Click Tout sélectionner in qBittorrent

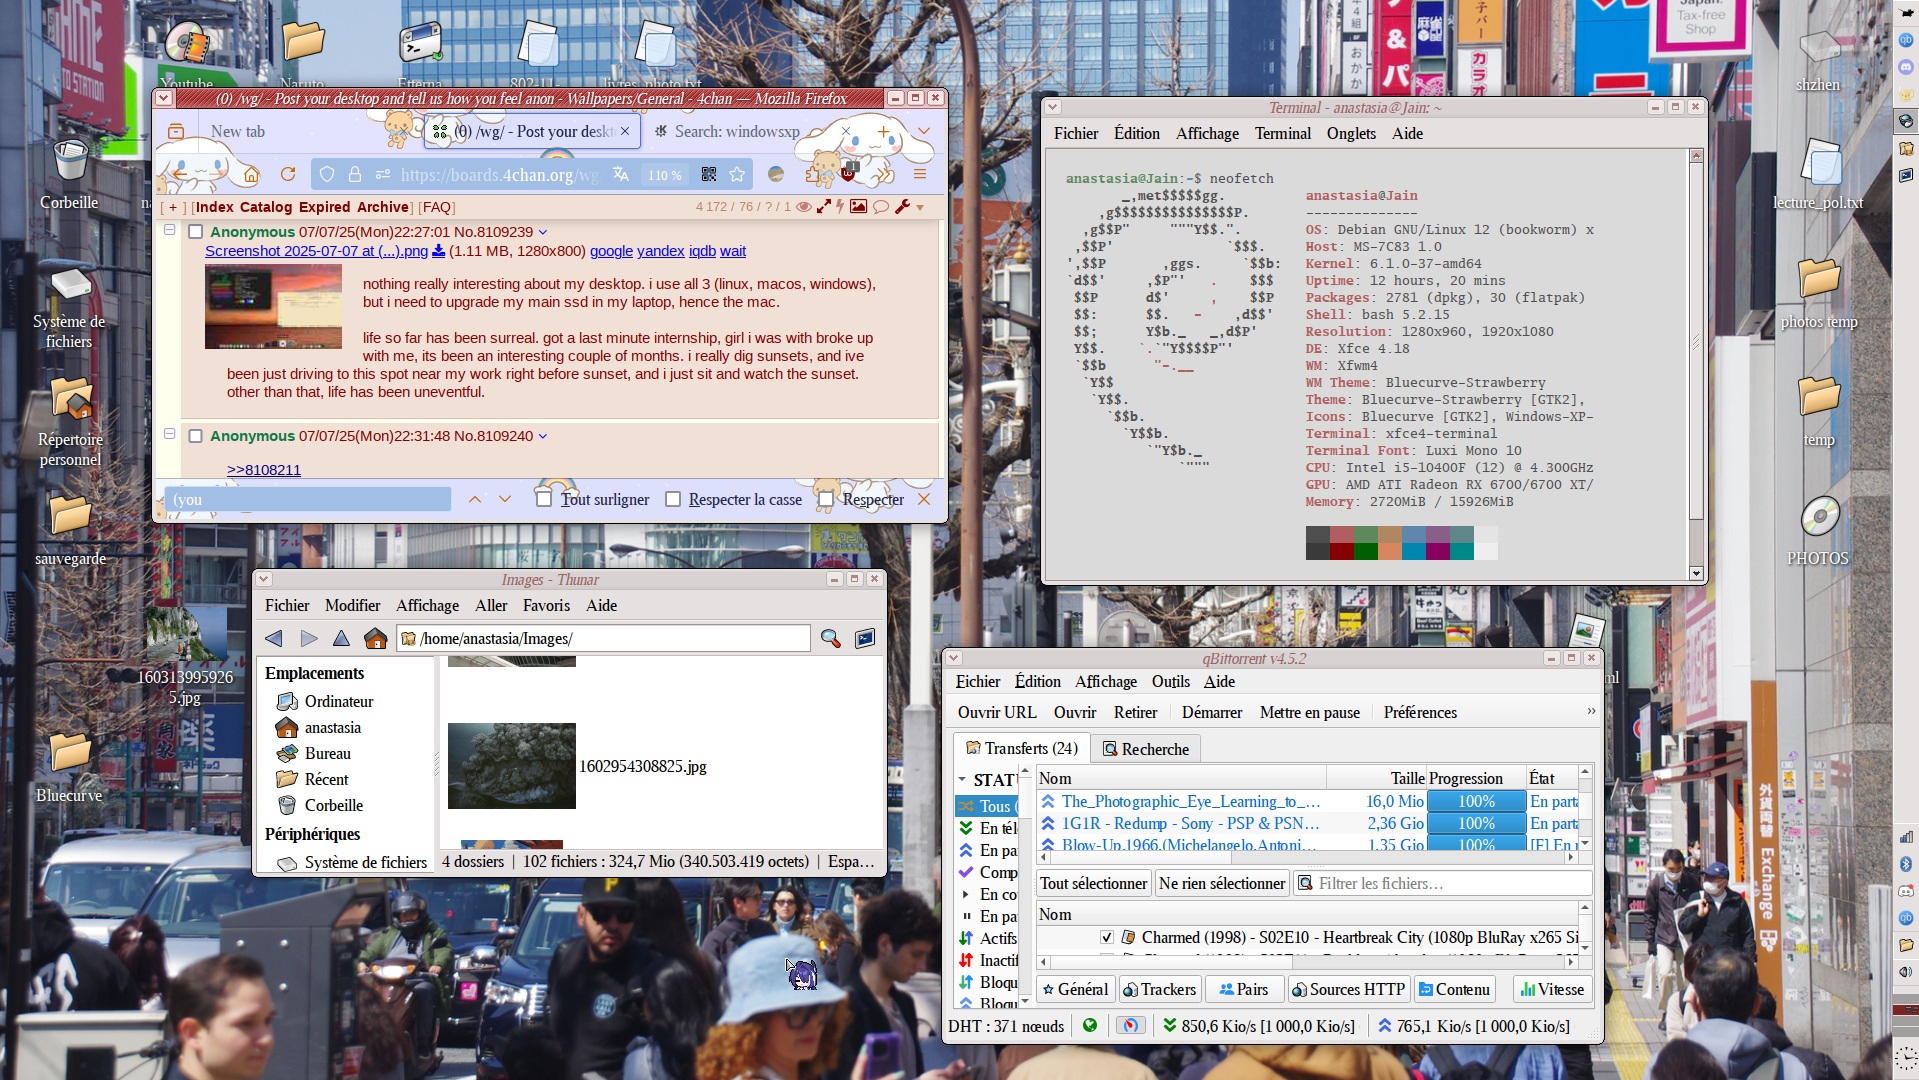coord(1094,883)
